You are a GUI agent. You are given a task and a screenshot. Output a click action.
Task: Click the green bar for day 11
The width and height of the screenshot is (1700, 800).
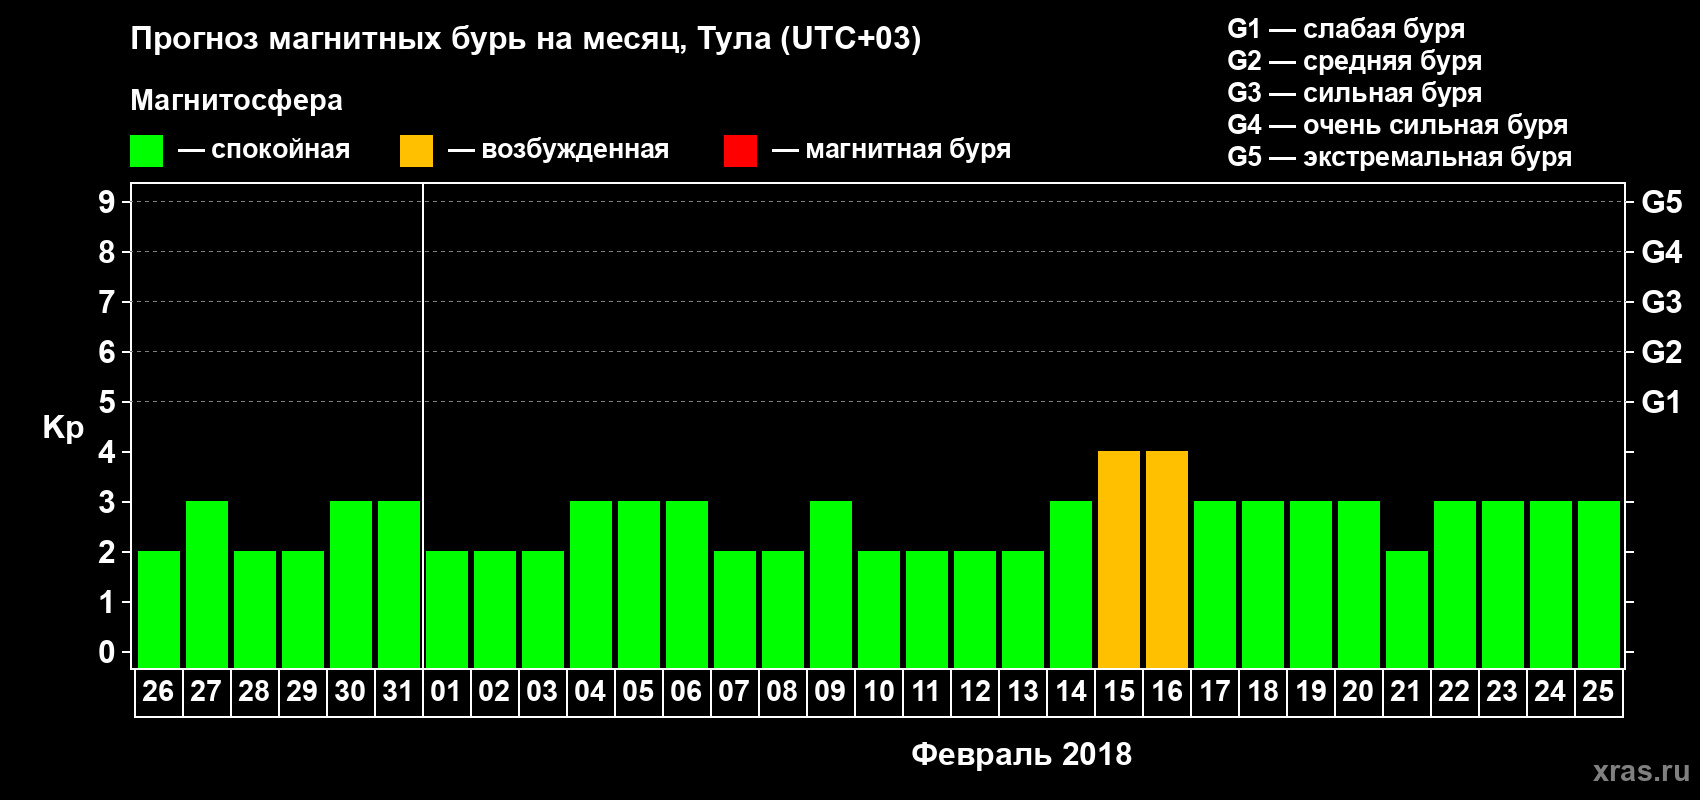[x=927, y=609]
